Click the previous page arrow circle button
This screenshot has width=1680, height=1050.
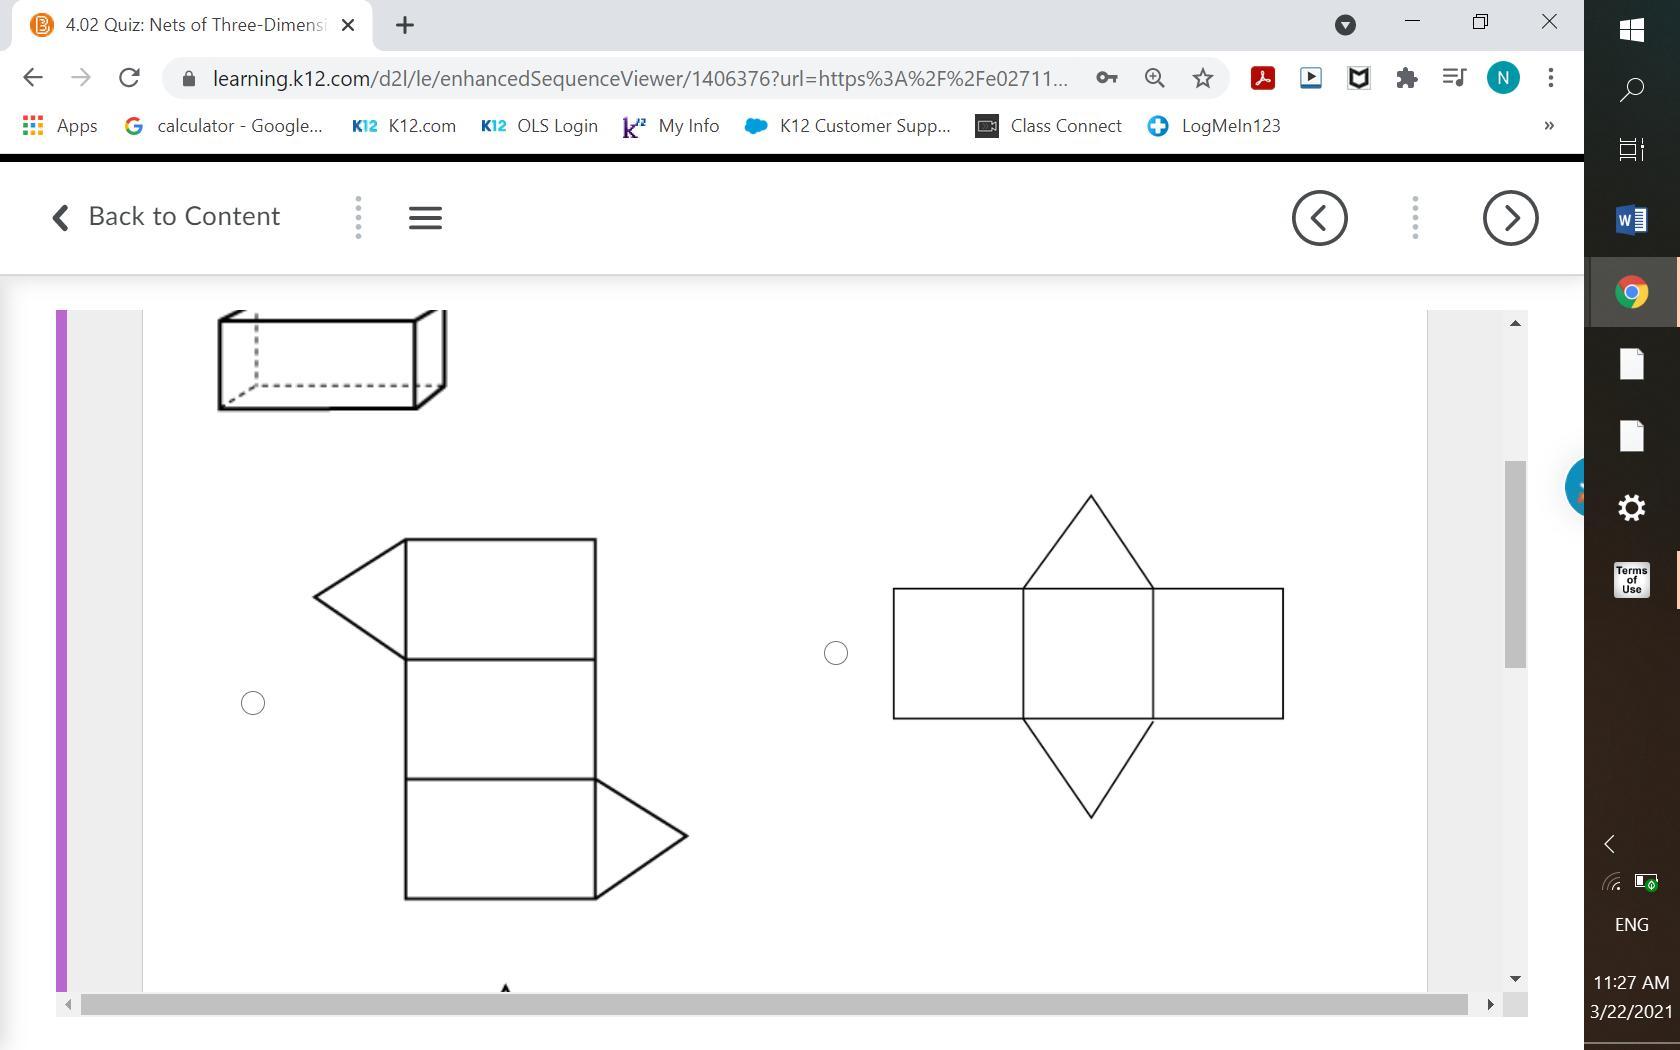point(1319,218)
